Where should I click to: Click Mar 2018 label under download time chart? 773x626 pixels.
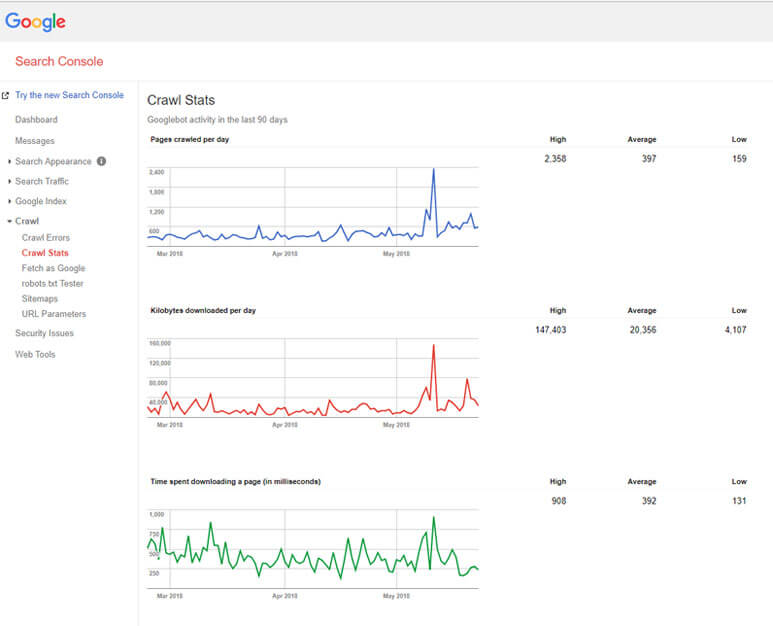(170, 596)
